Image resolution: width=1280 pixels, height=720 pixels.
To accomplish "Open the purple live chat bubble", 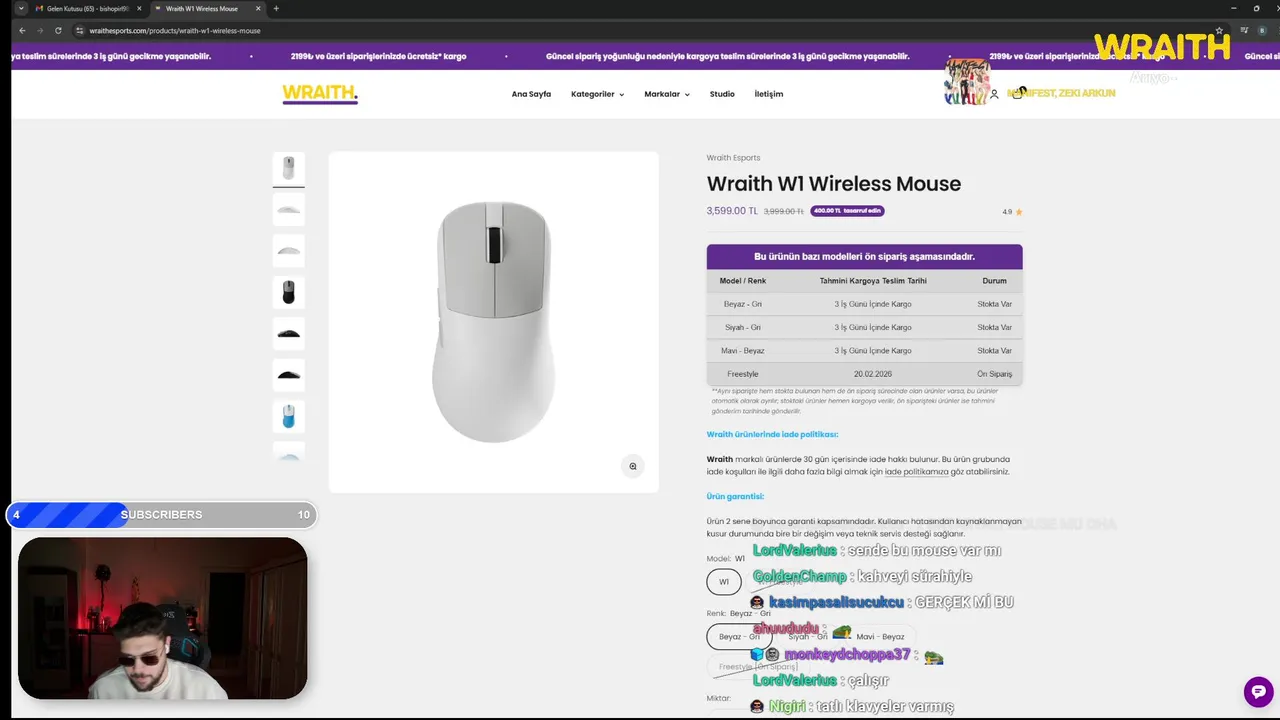I will point(1258,691).
